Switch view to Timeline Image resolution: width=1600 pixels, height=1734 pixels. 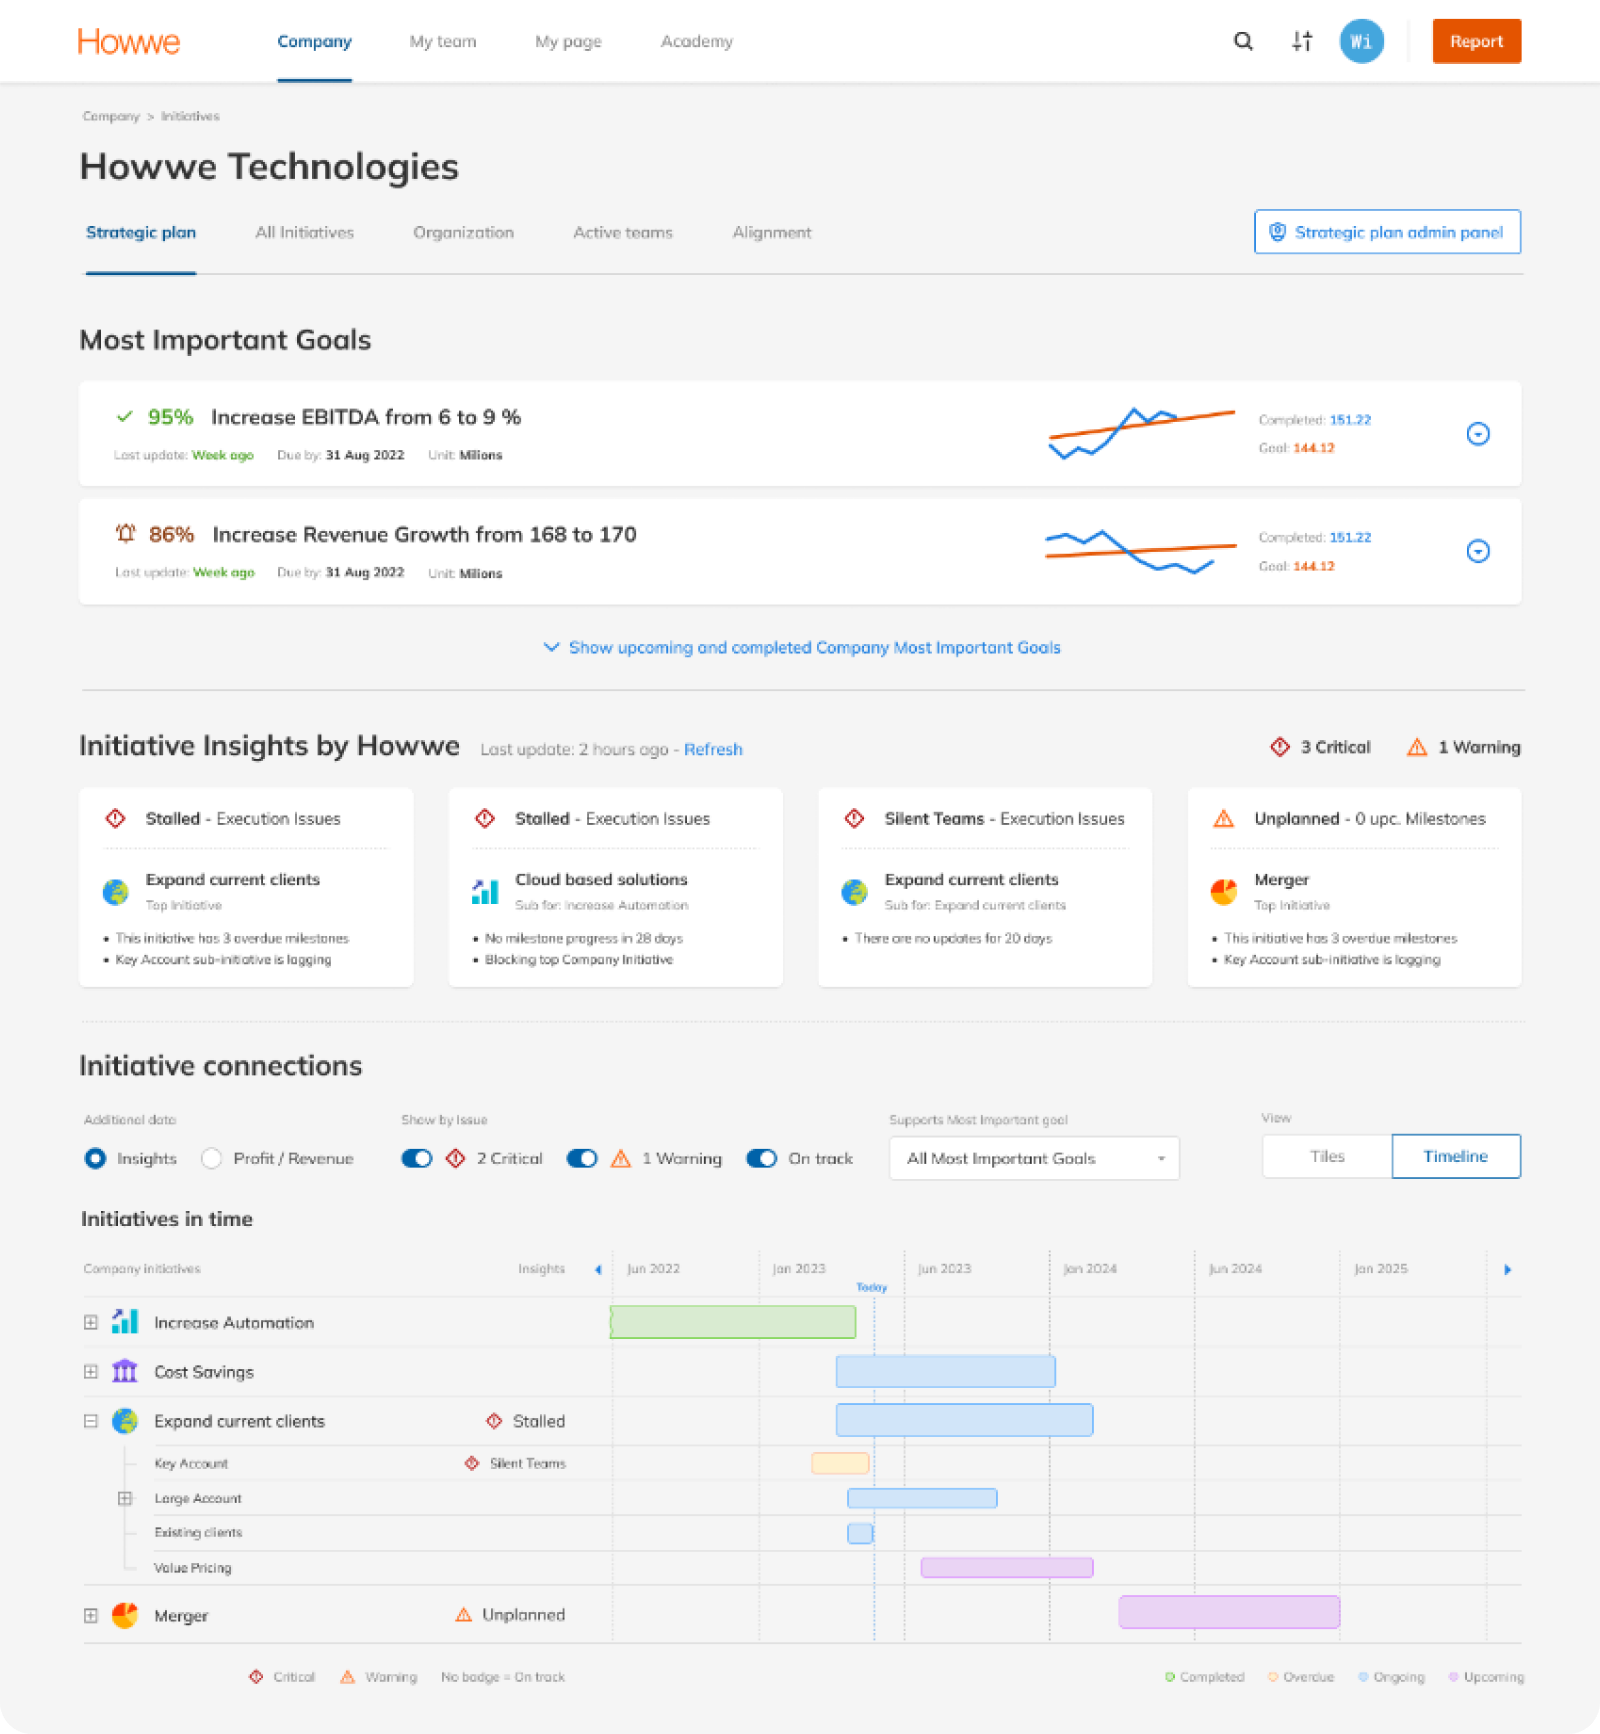pos(1456,1156)
